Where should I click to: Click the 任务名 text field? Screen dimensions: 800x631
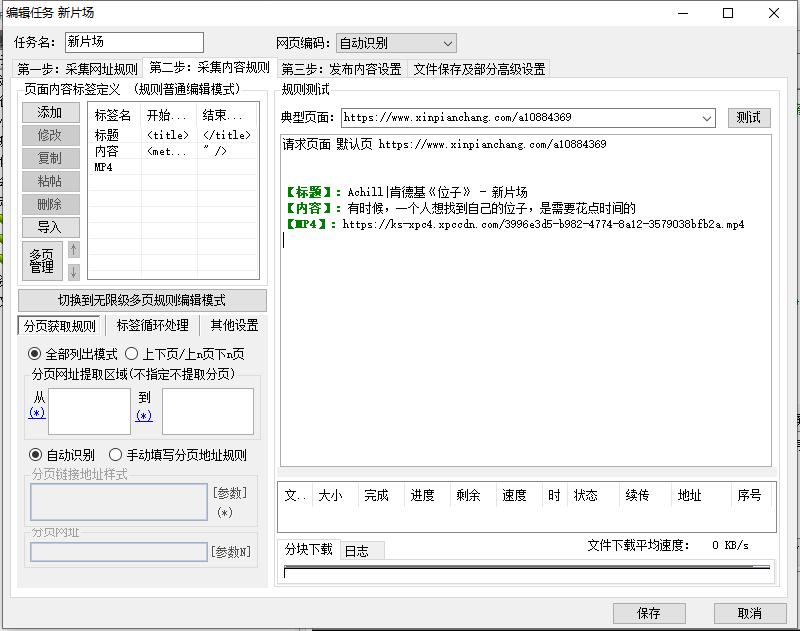(x=133, y=43)
